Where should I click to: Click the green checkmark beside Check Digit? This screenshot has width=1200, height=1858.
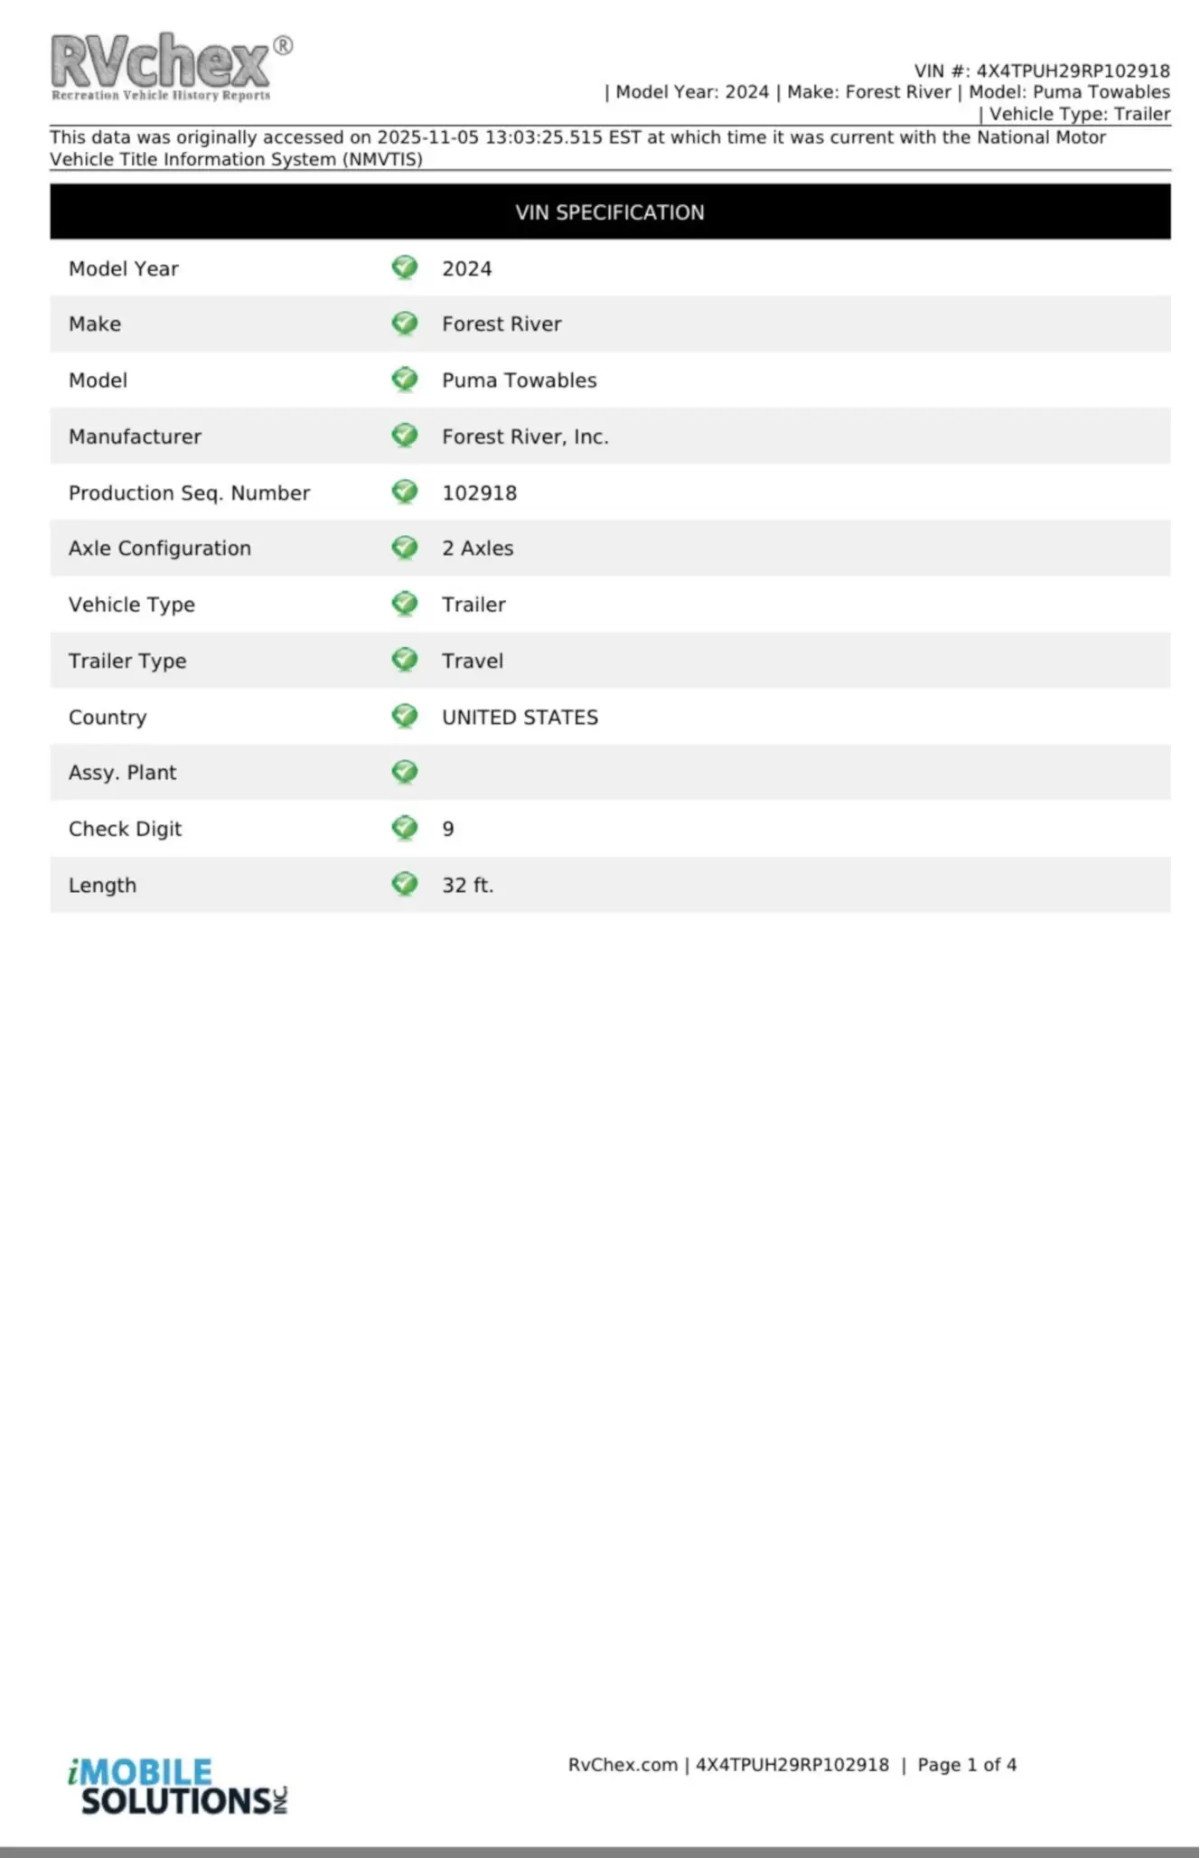click(x=404, y=828)
